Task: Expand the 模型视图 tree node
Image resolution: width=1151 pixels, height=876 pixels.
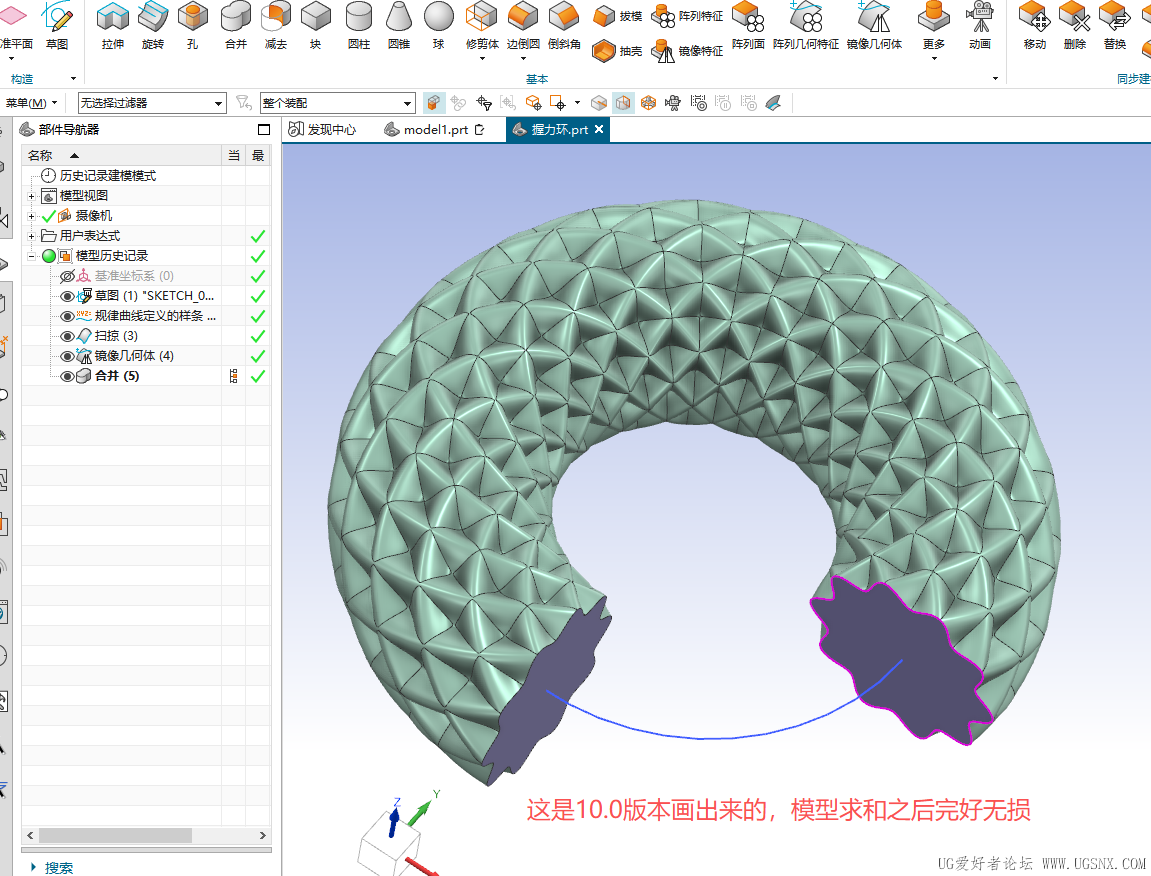Action: (32, 196)
